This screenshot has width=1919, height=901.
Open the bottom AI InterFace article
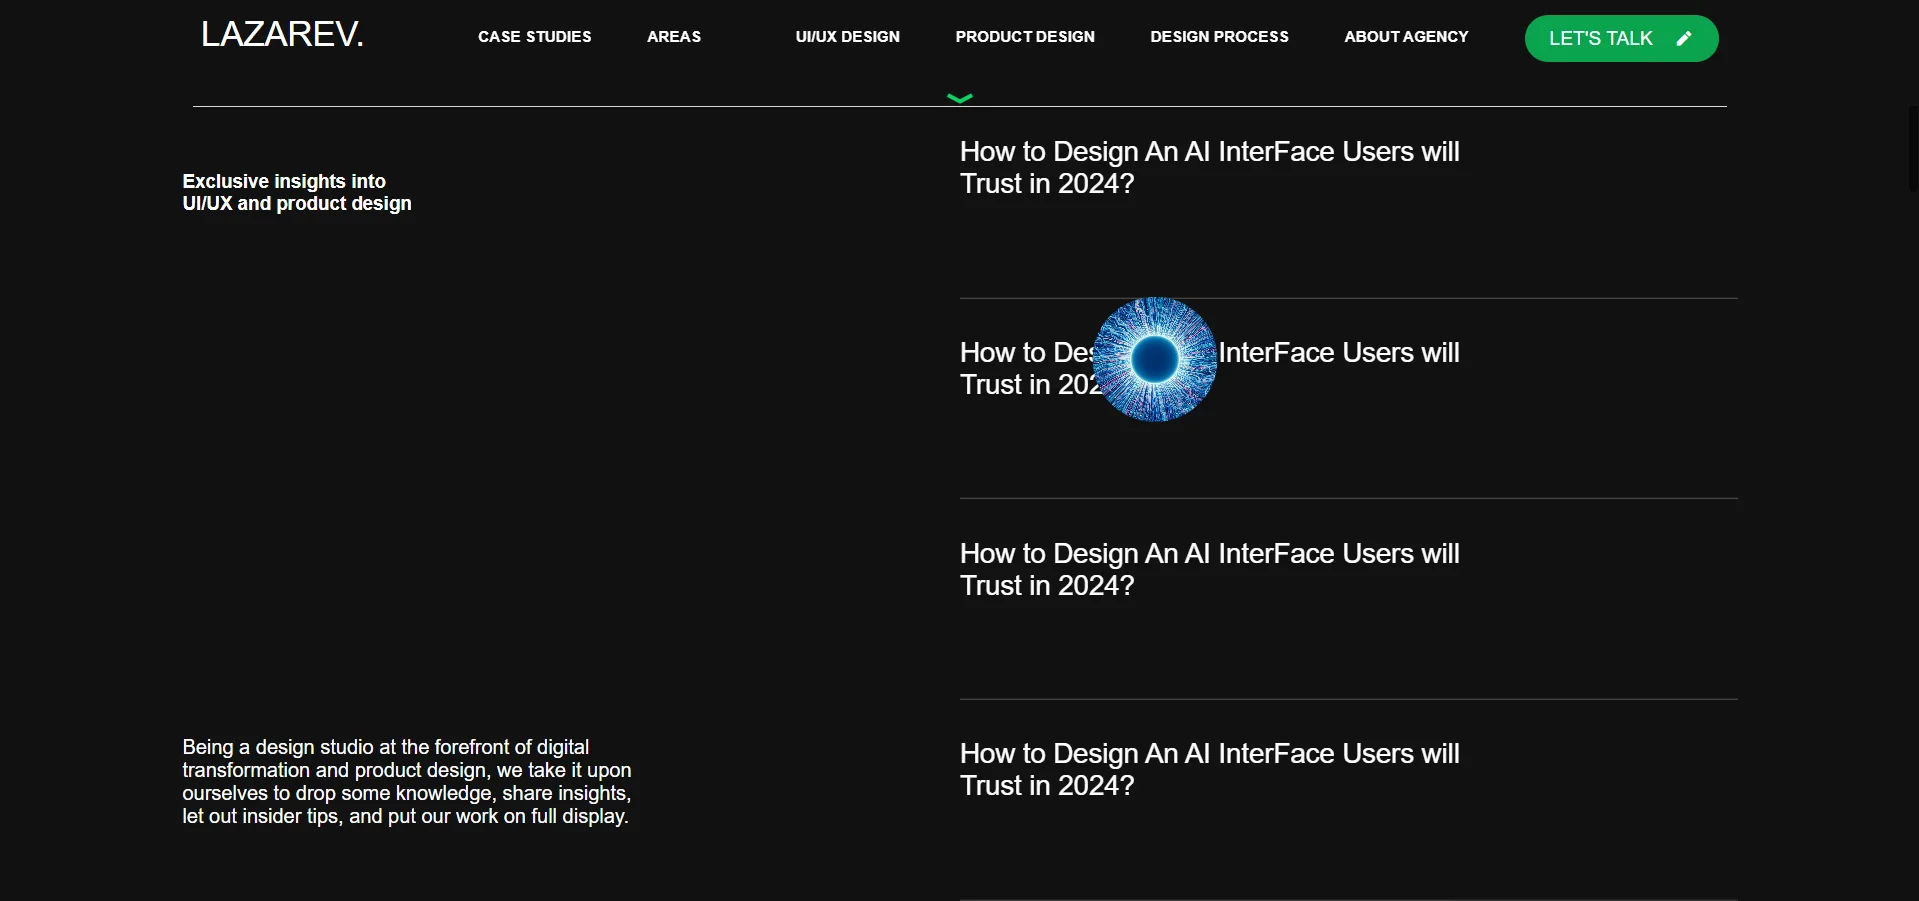point(1209,769)
